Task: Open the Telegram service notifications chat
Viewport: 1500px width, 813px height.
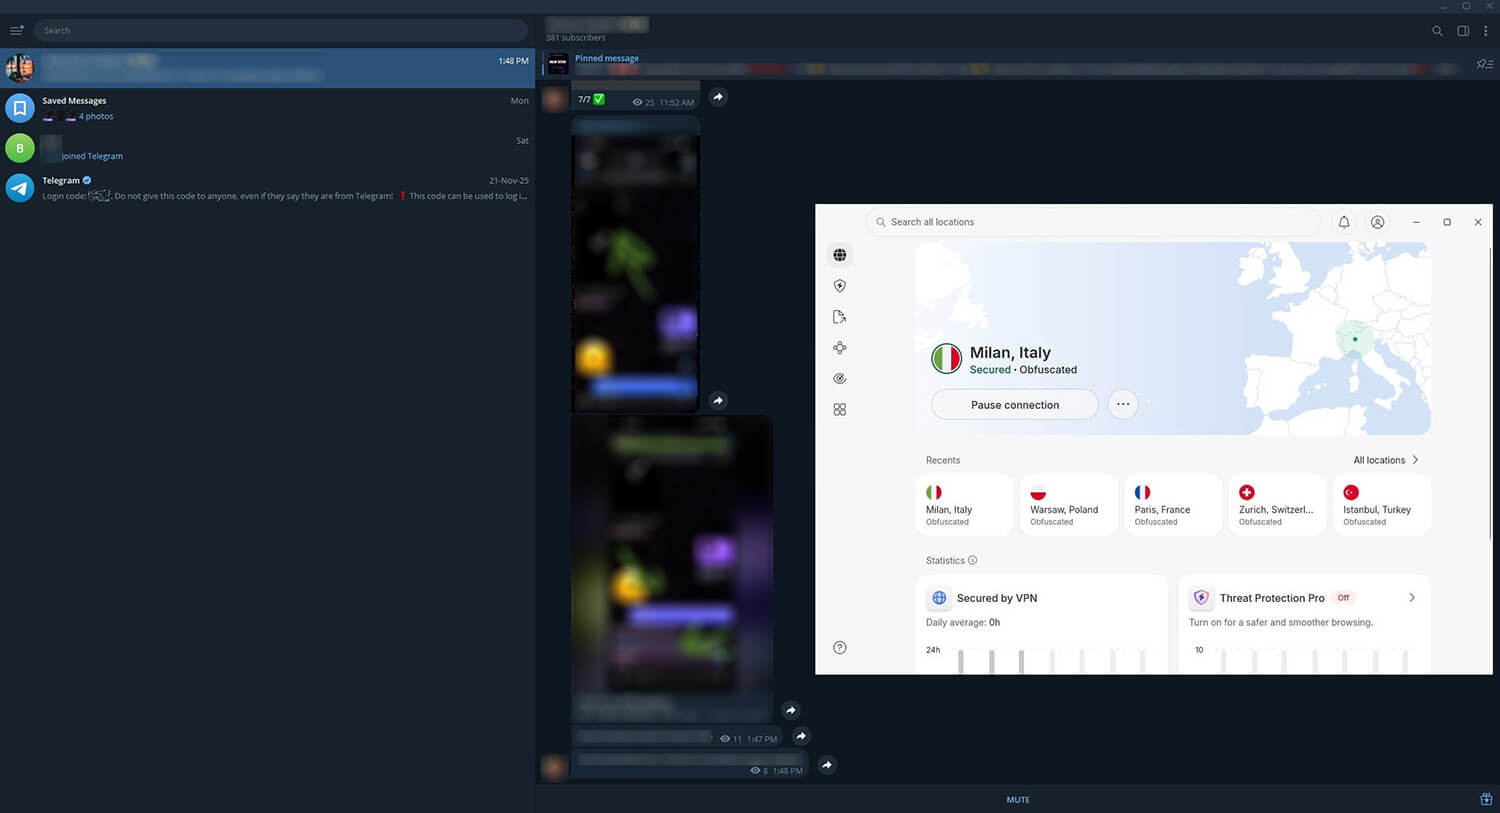Action: click(x=267, y=188)
